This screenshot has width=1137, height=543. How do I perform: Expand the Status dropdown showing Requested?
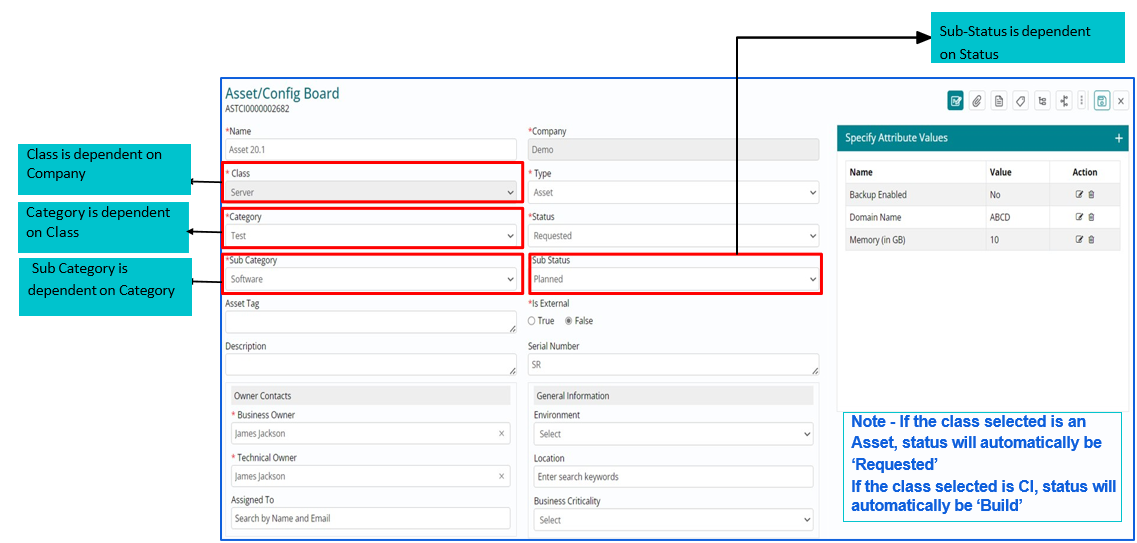(674, 236)
